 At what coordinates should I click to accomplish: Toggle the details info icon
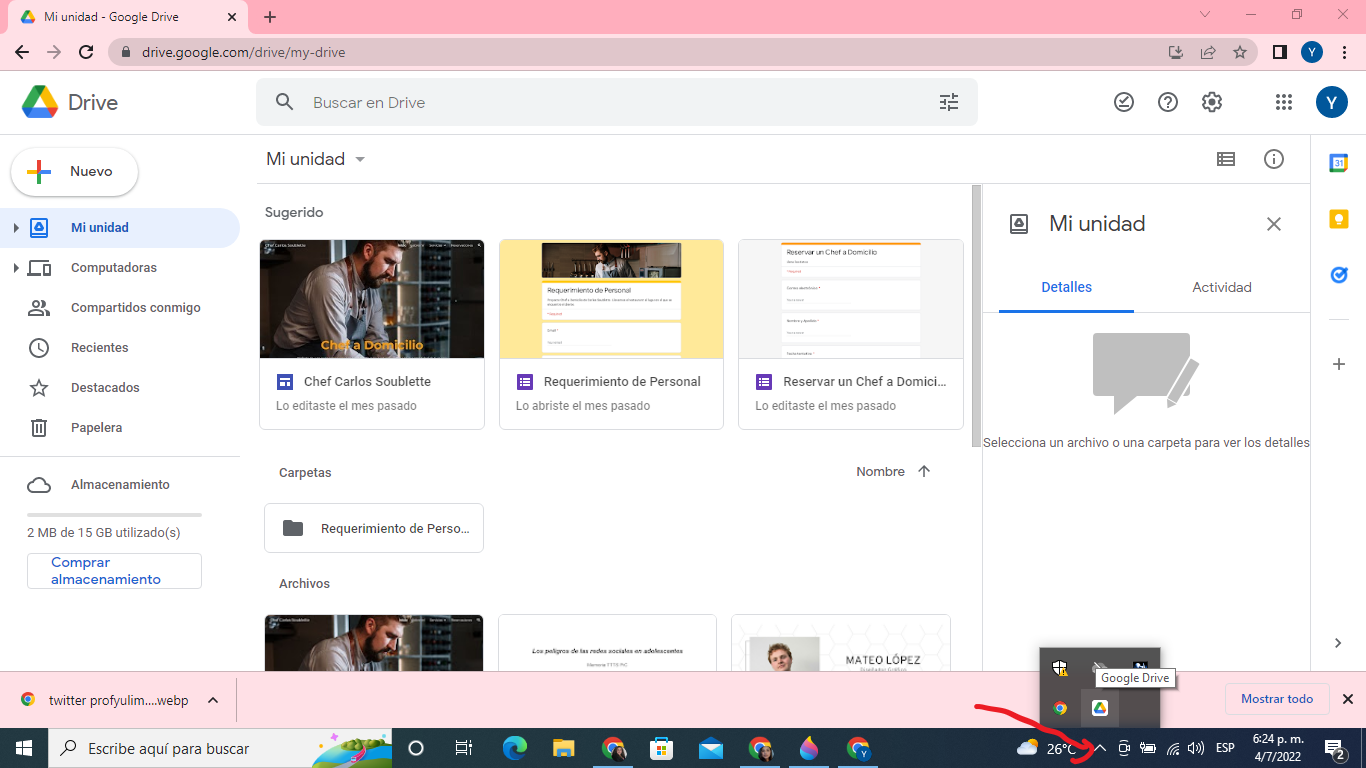tap(1274, 159)
